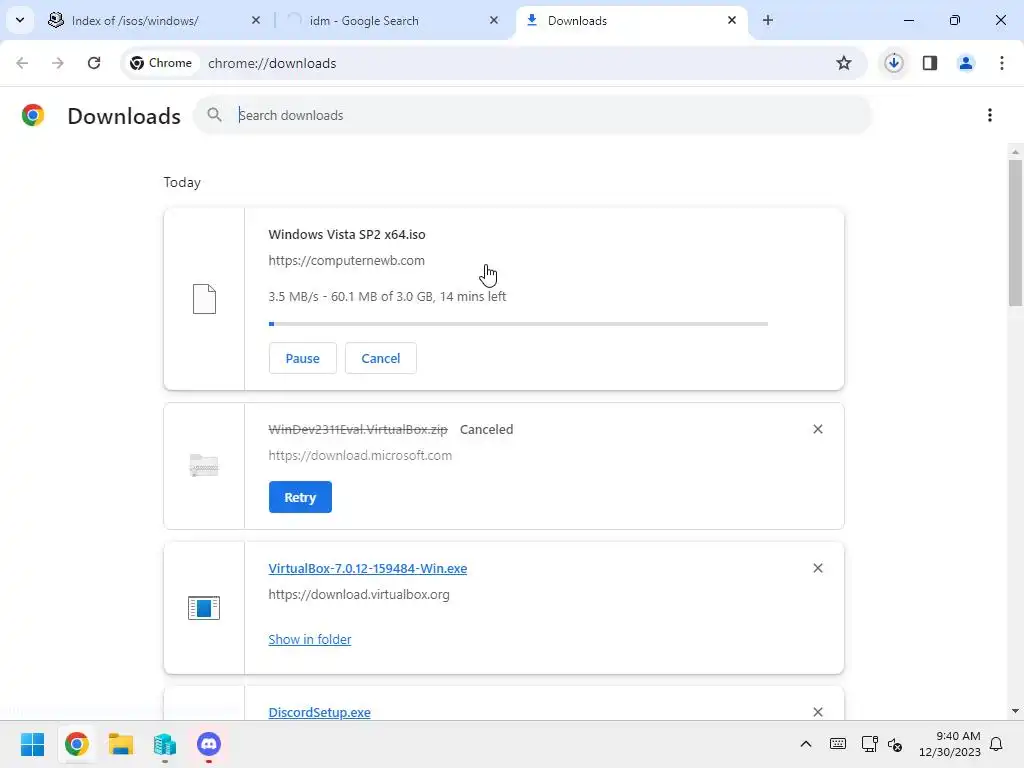The width and height of the screenshot is (1024, 768).
Task: Click the Vista ISO download progress bar
Action: pyautogui.click(x=519, y=324)
